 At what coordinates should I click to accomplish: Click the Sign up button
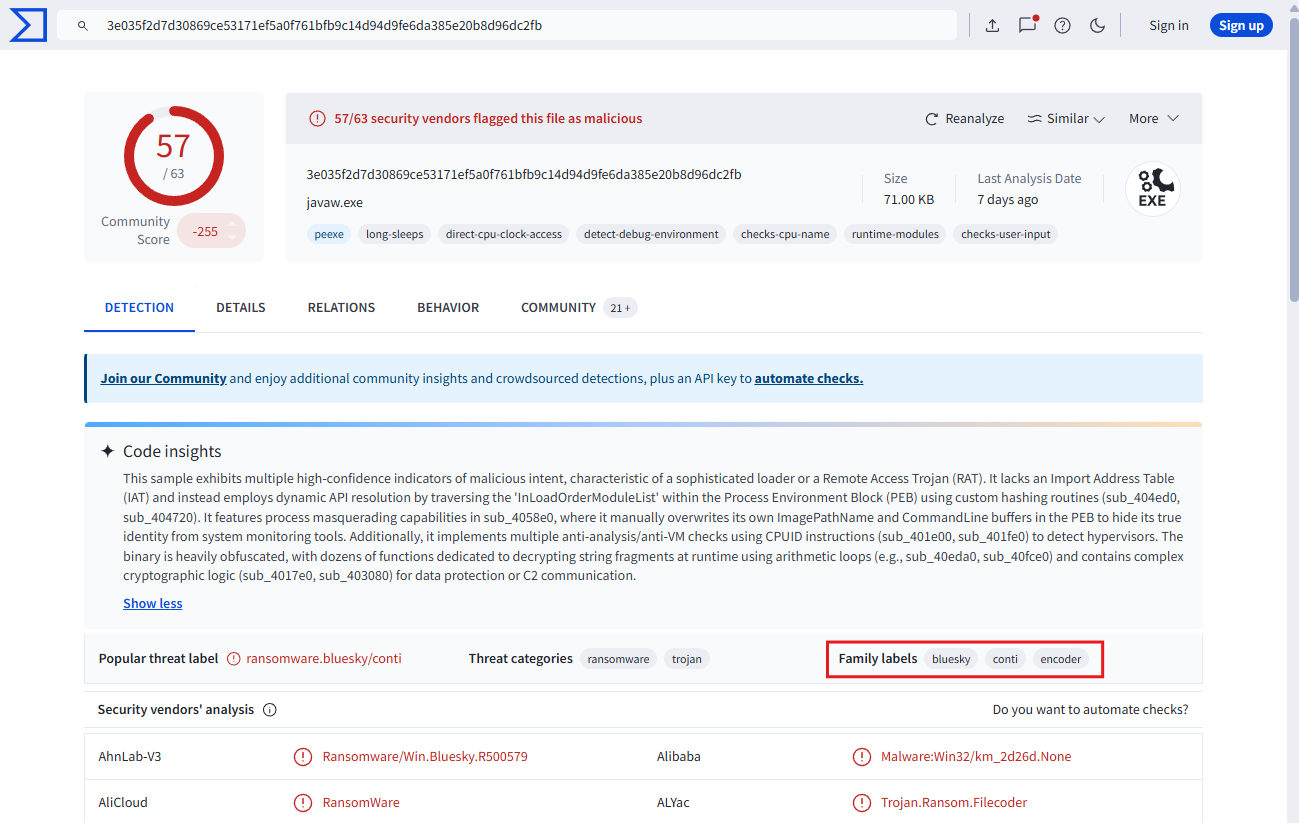click(1240, 26)
